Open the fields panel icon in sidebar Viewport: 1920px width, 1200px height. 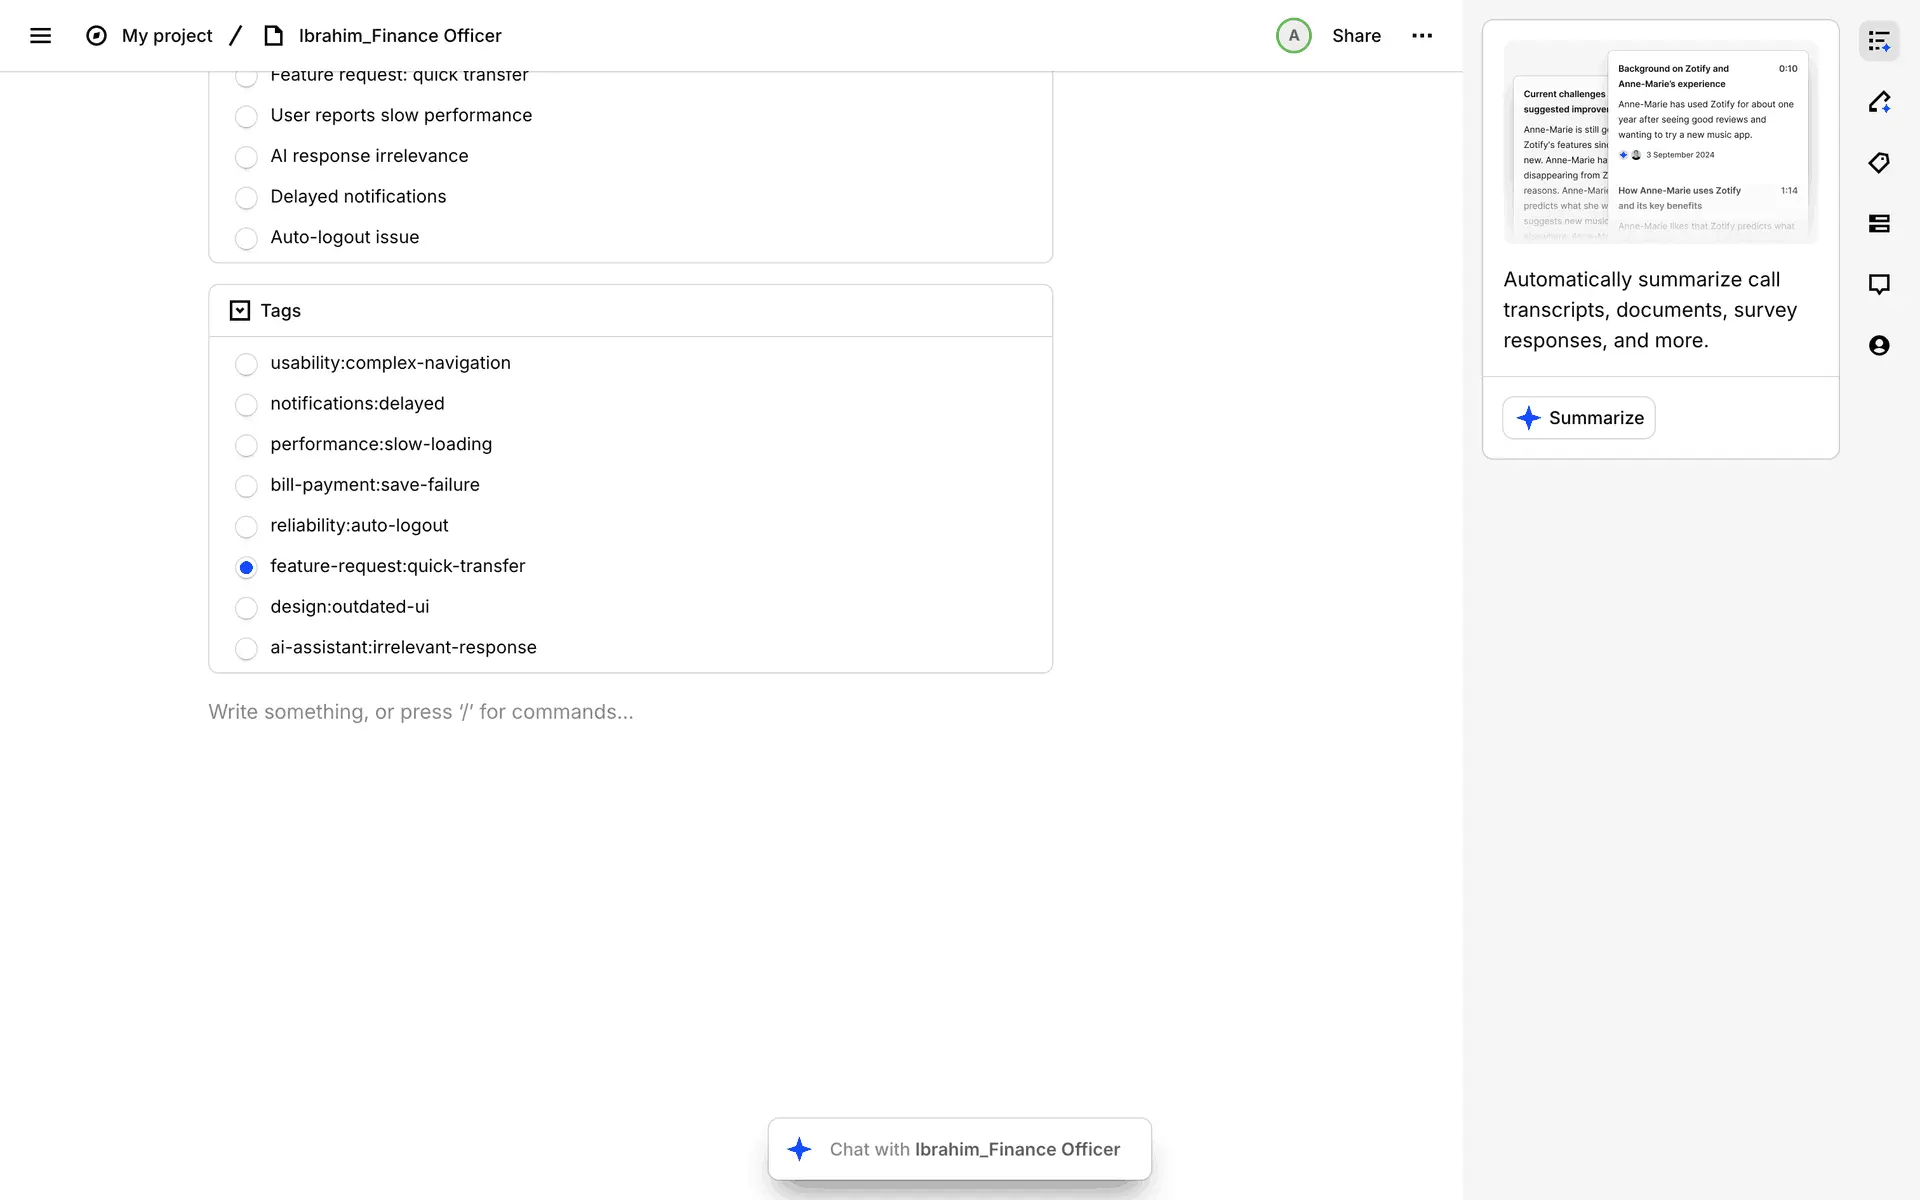1879,224
